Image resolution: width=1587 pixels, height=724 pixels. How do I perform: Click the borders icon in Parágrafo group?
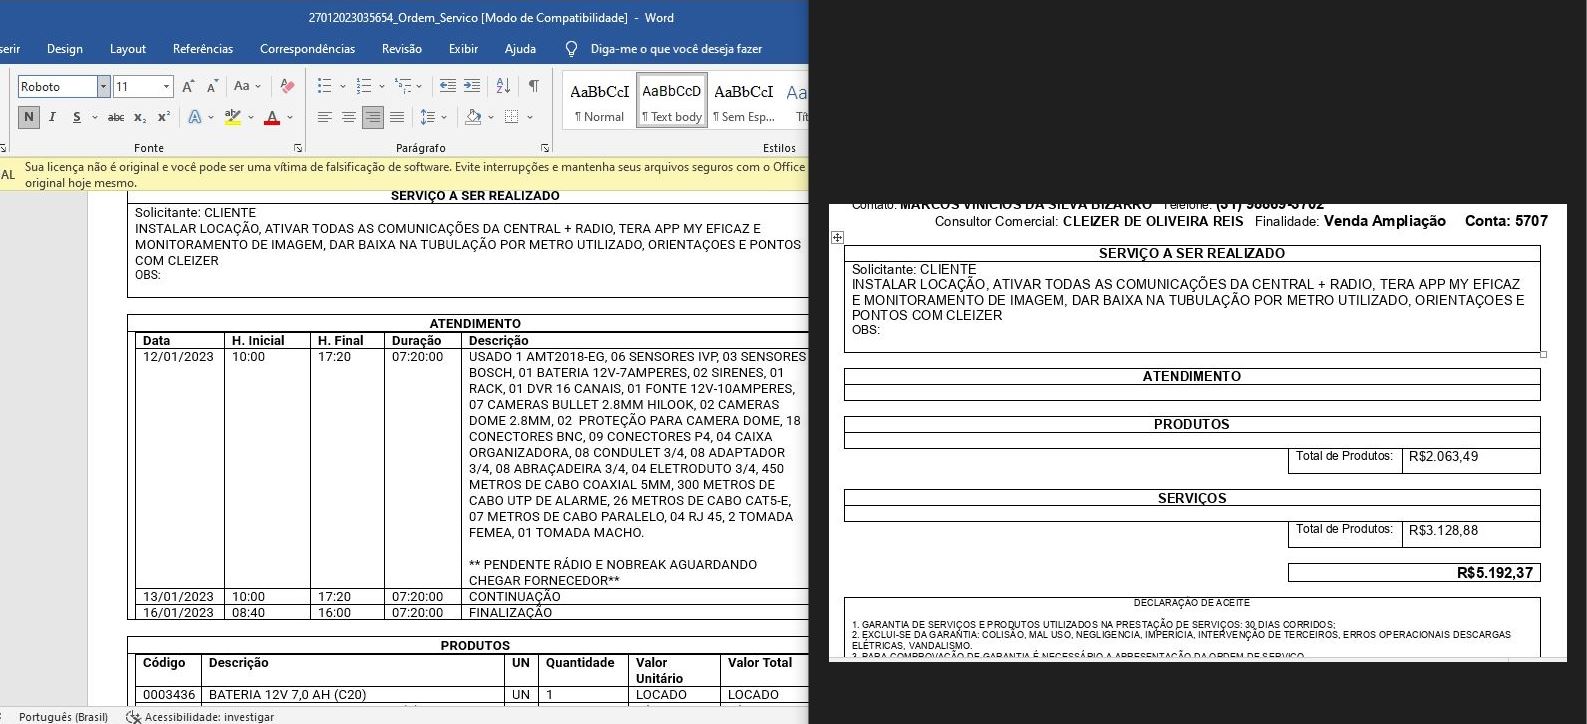coord(511,117)
